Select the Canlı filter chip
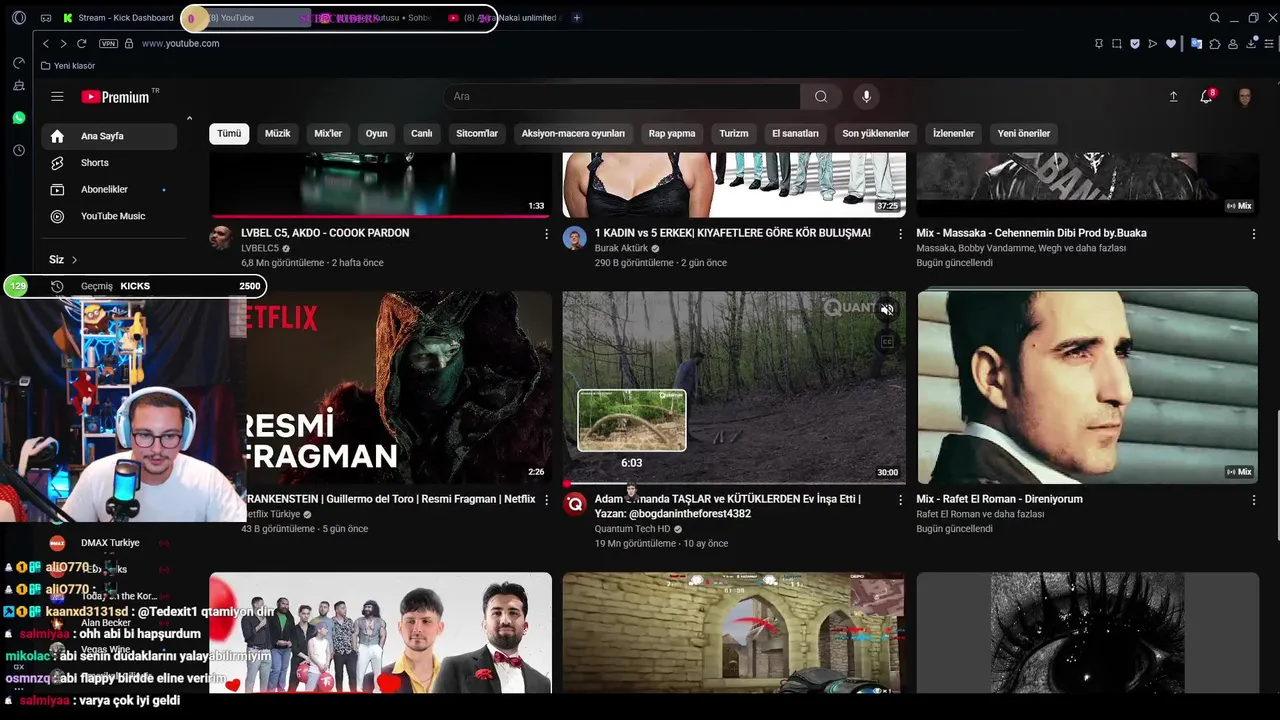 point(421,134)
